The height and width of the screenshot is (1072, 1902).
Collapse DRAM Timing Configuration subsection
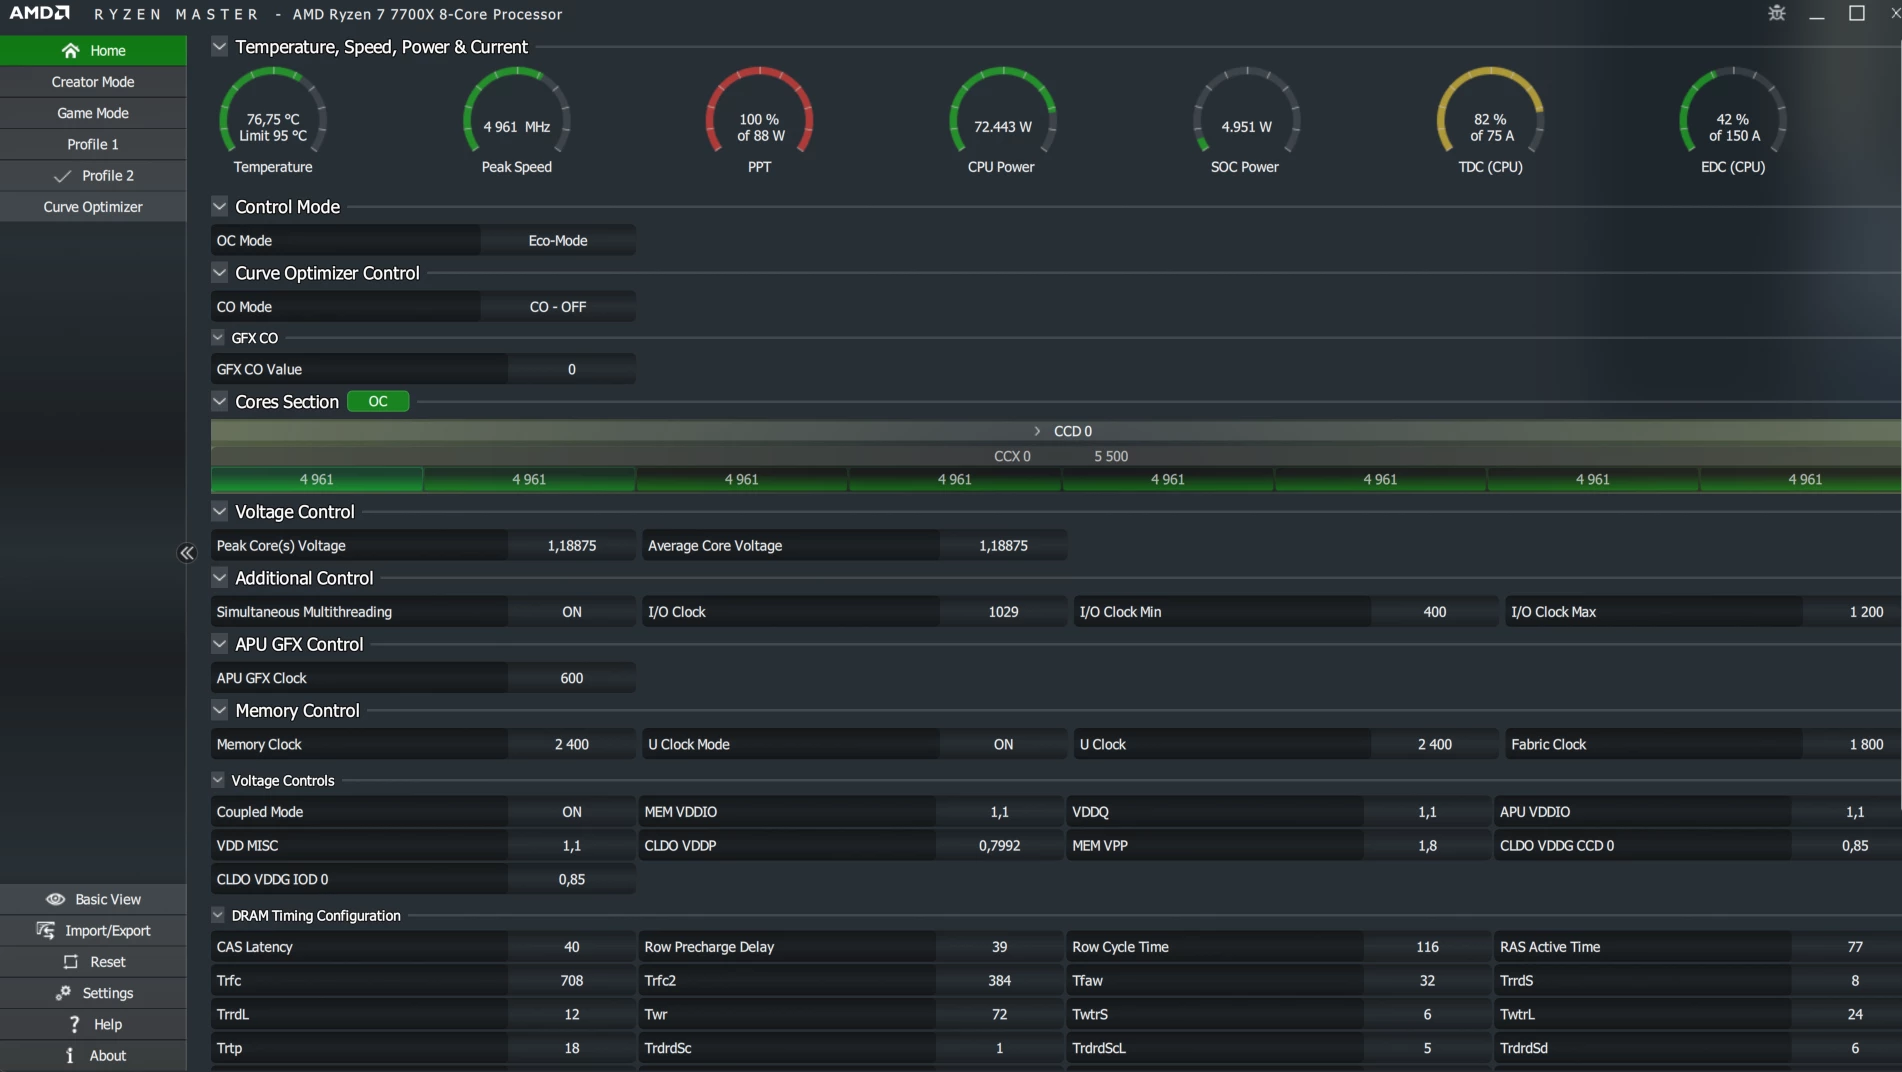coord(218,915)
